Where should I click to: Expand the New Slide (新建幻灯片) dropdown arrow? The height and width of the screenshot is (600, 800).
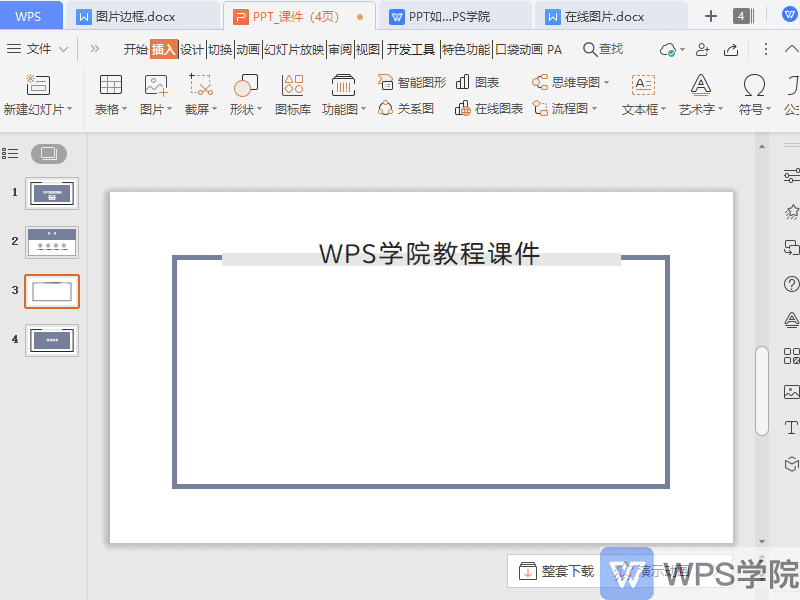point(69,109)
